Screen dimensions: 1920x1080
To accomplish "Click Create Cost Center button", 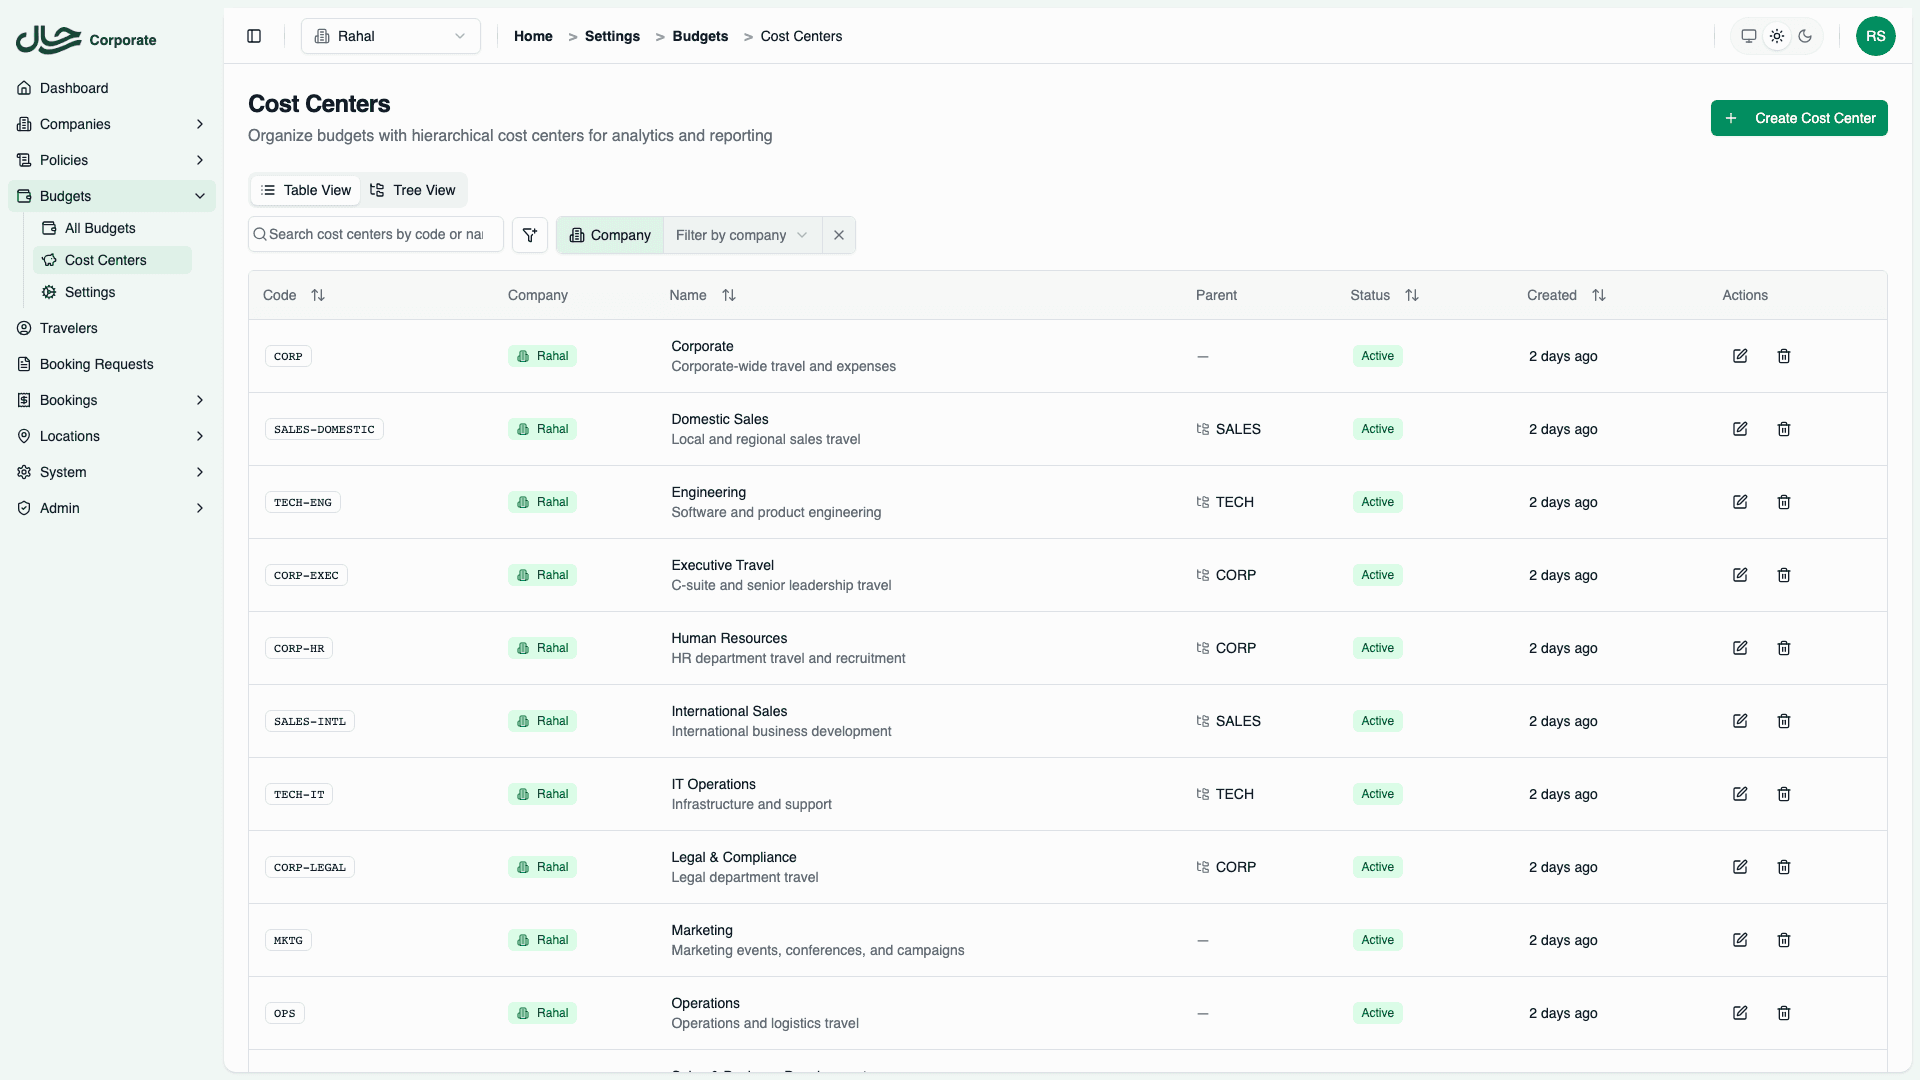I will (1798, 118).
